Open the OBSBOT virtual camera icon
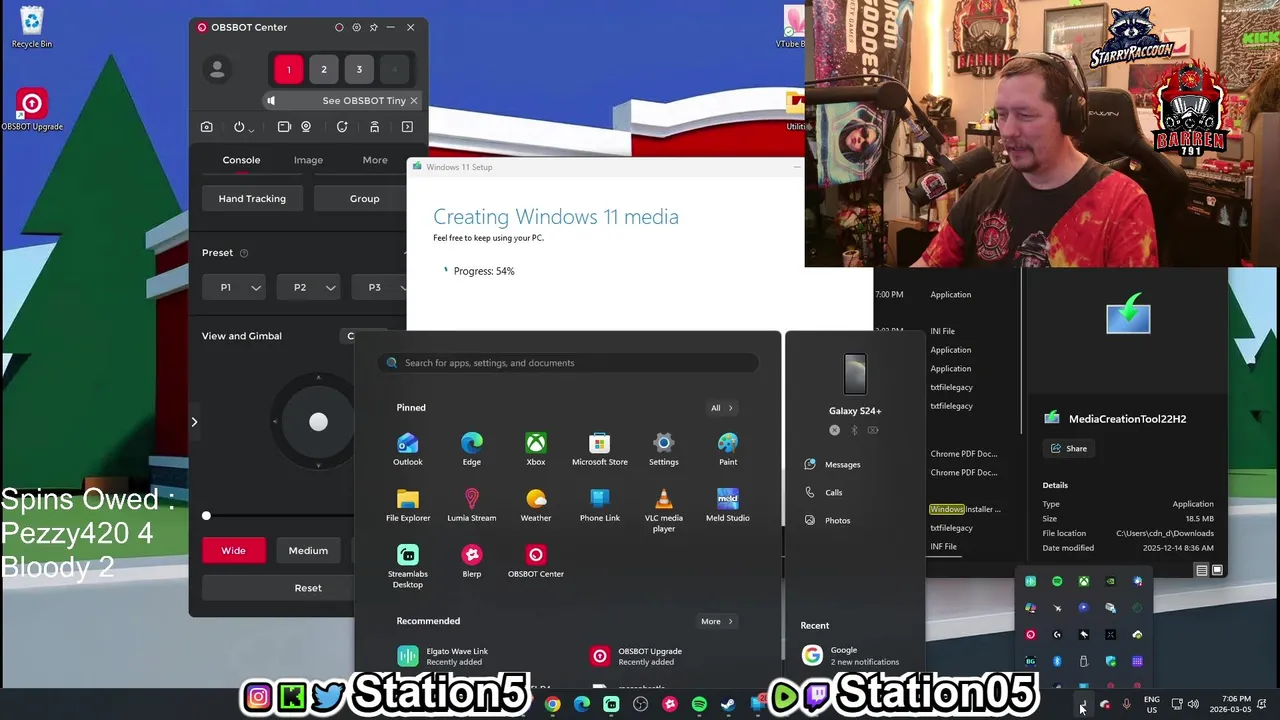Viewport: 1280px width, 720px height. (x=284, y=127)
